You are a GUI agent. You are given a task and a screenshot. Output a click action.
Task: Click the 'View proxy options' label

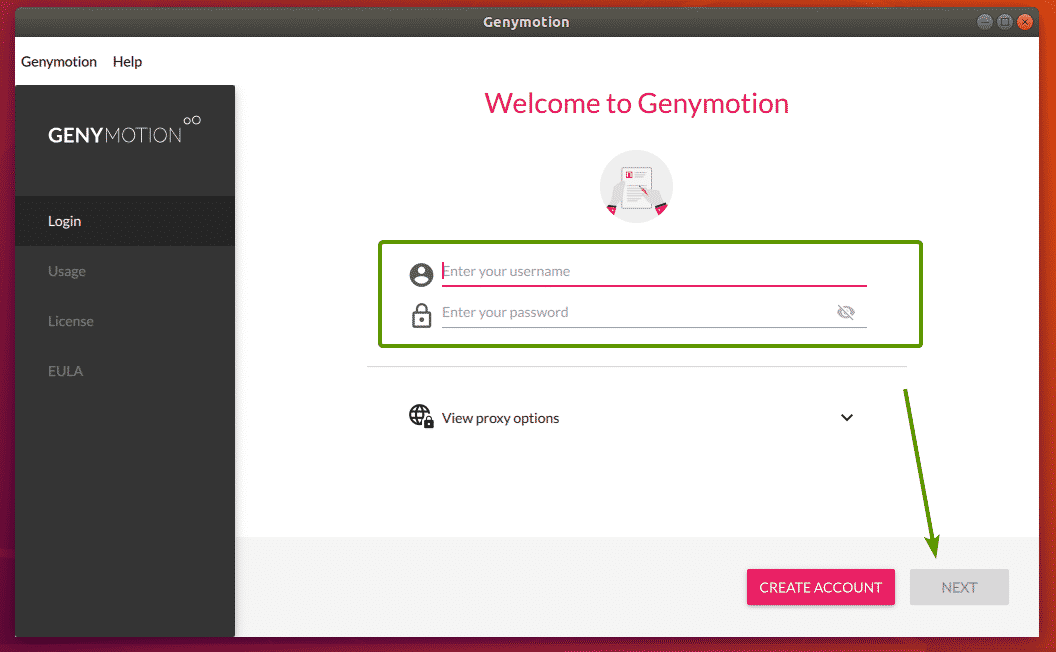click(x=501, y=418)
